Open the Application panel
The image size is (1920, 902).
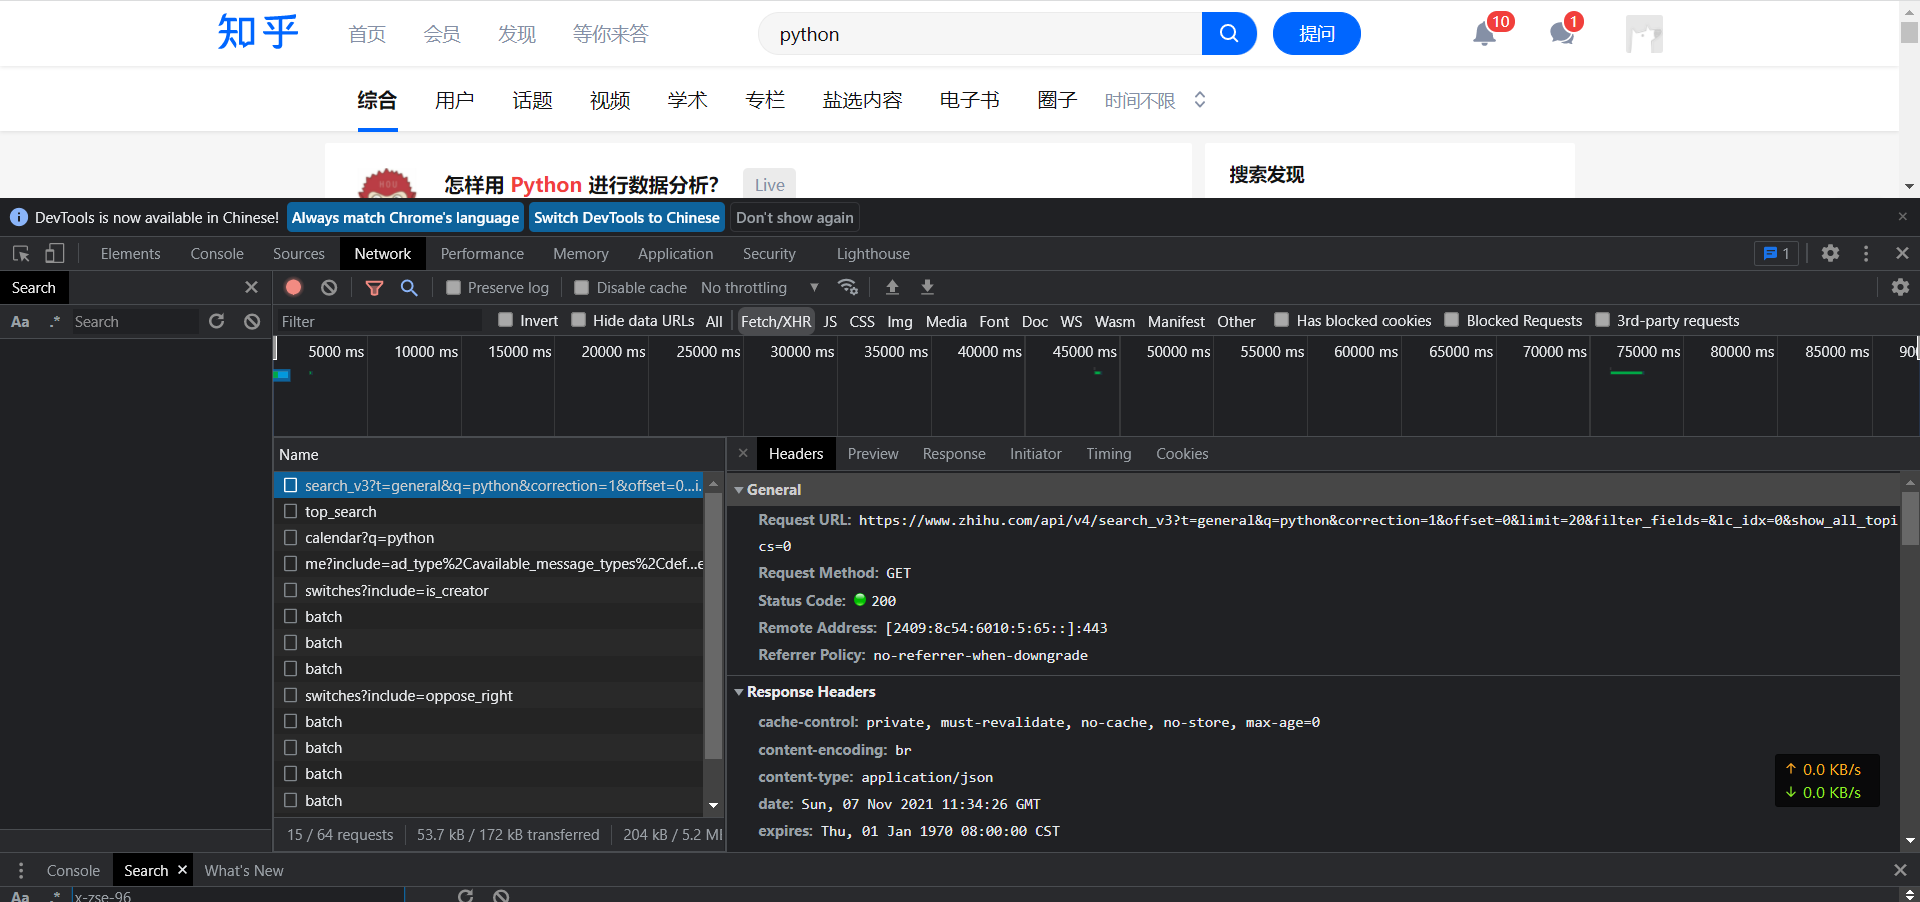tap(675, 253)
